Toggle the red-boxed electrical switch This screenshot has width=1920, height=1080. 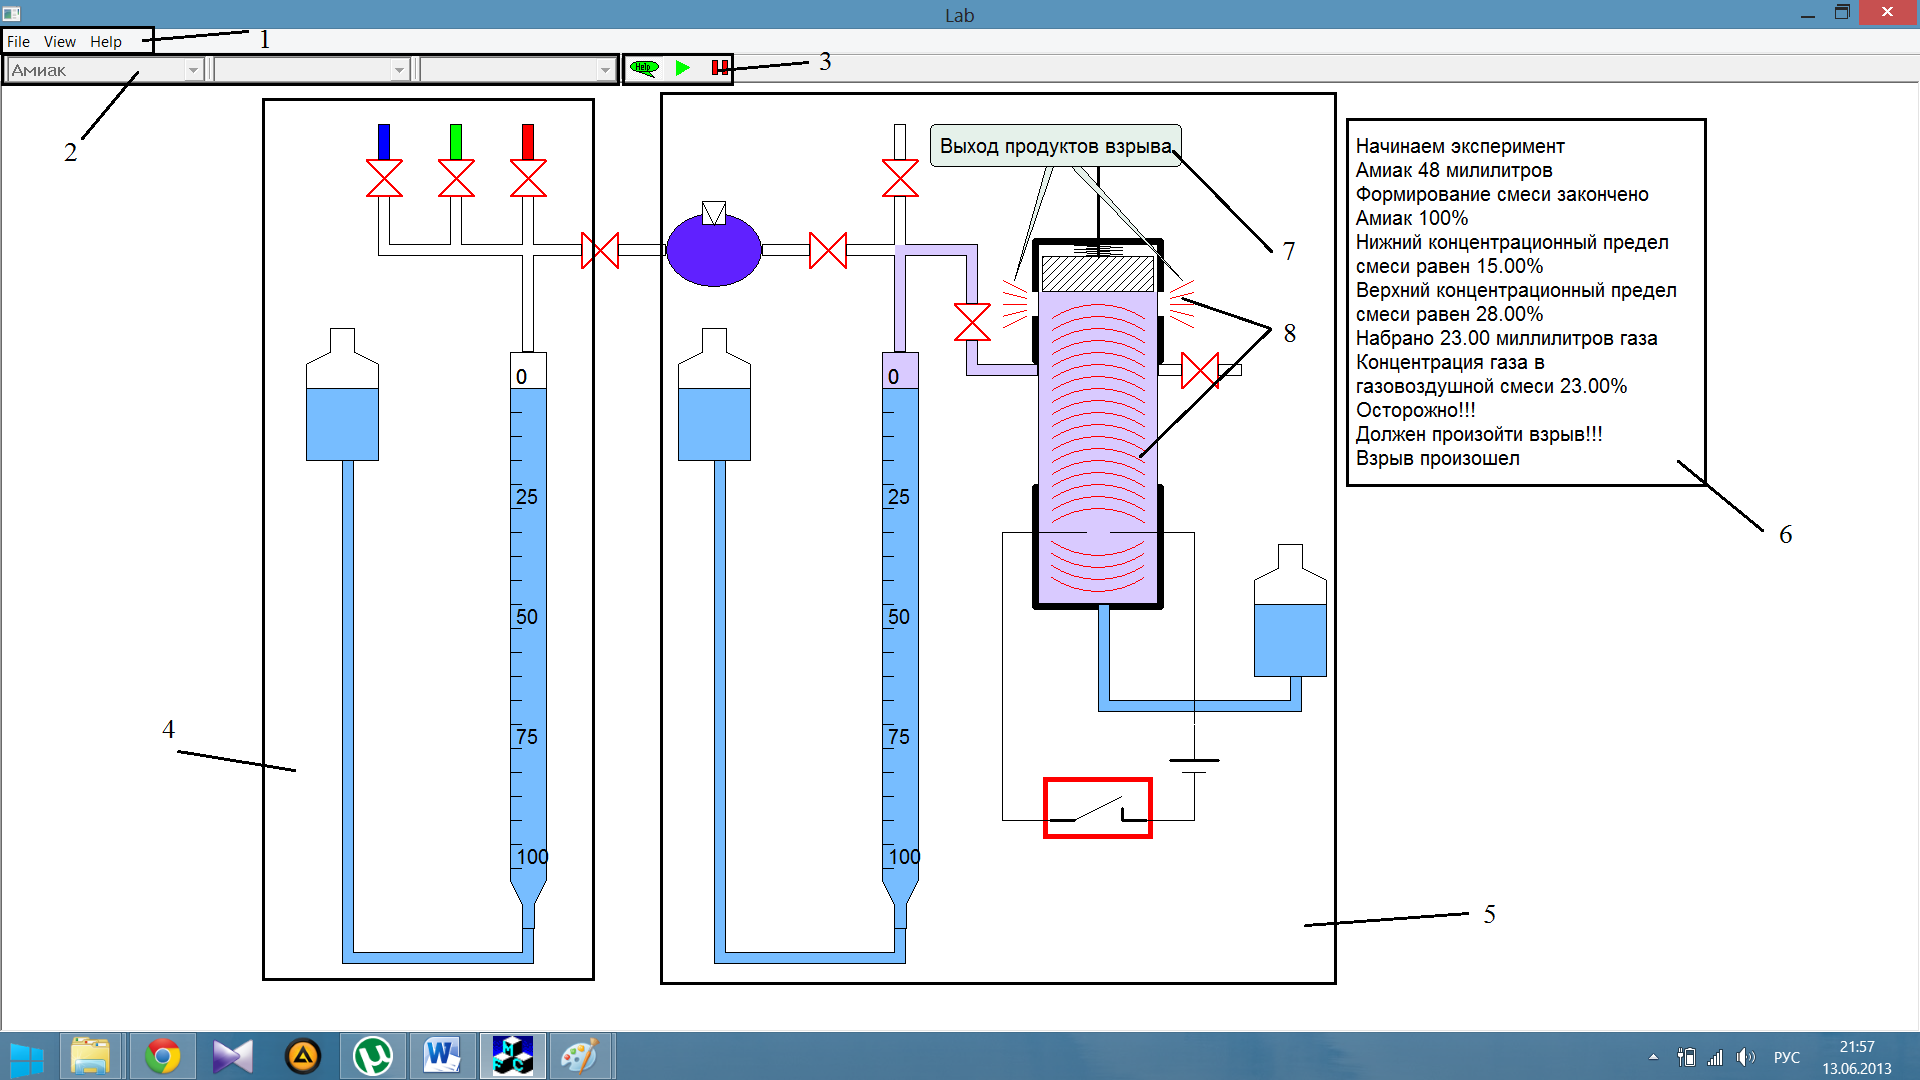pyautogui.click(x=1097, y=808)
